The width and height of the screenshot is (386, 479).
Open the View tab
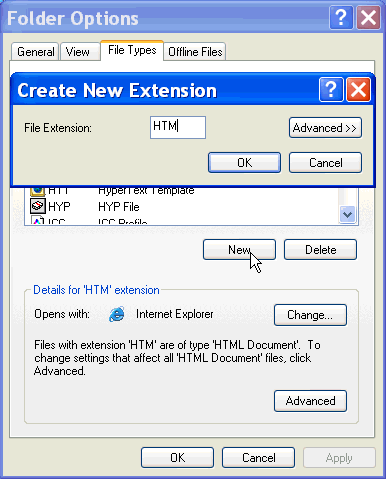pos(77,52)
